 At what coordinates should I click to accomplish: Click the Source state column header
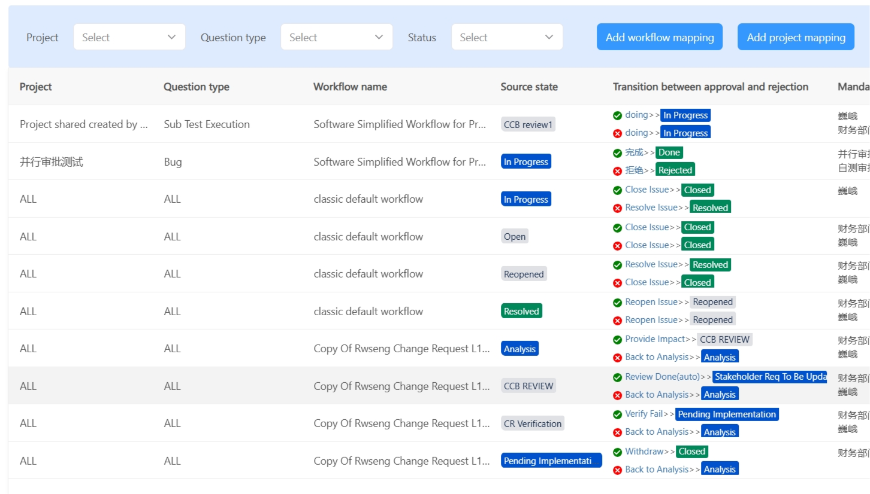529,87
